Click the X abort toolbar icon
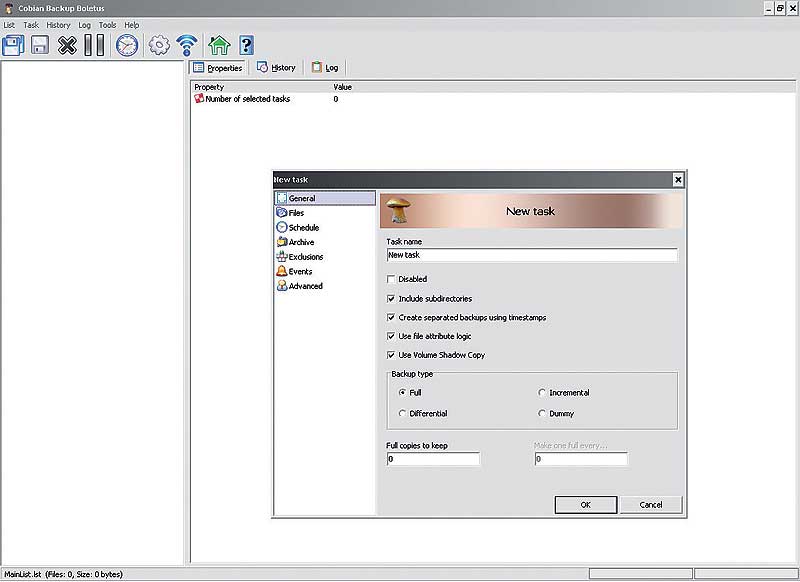Screen dimensions: 800x582 (67, 45)
